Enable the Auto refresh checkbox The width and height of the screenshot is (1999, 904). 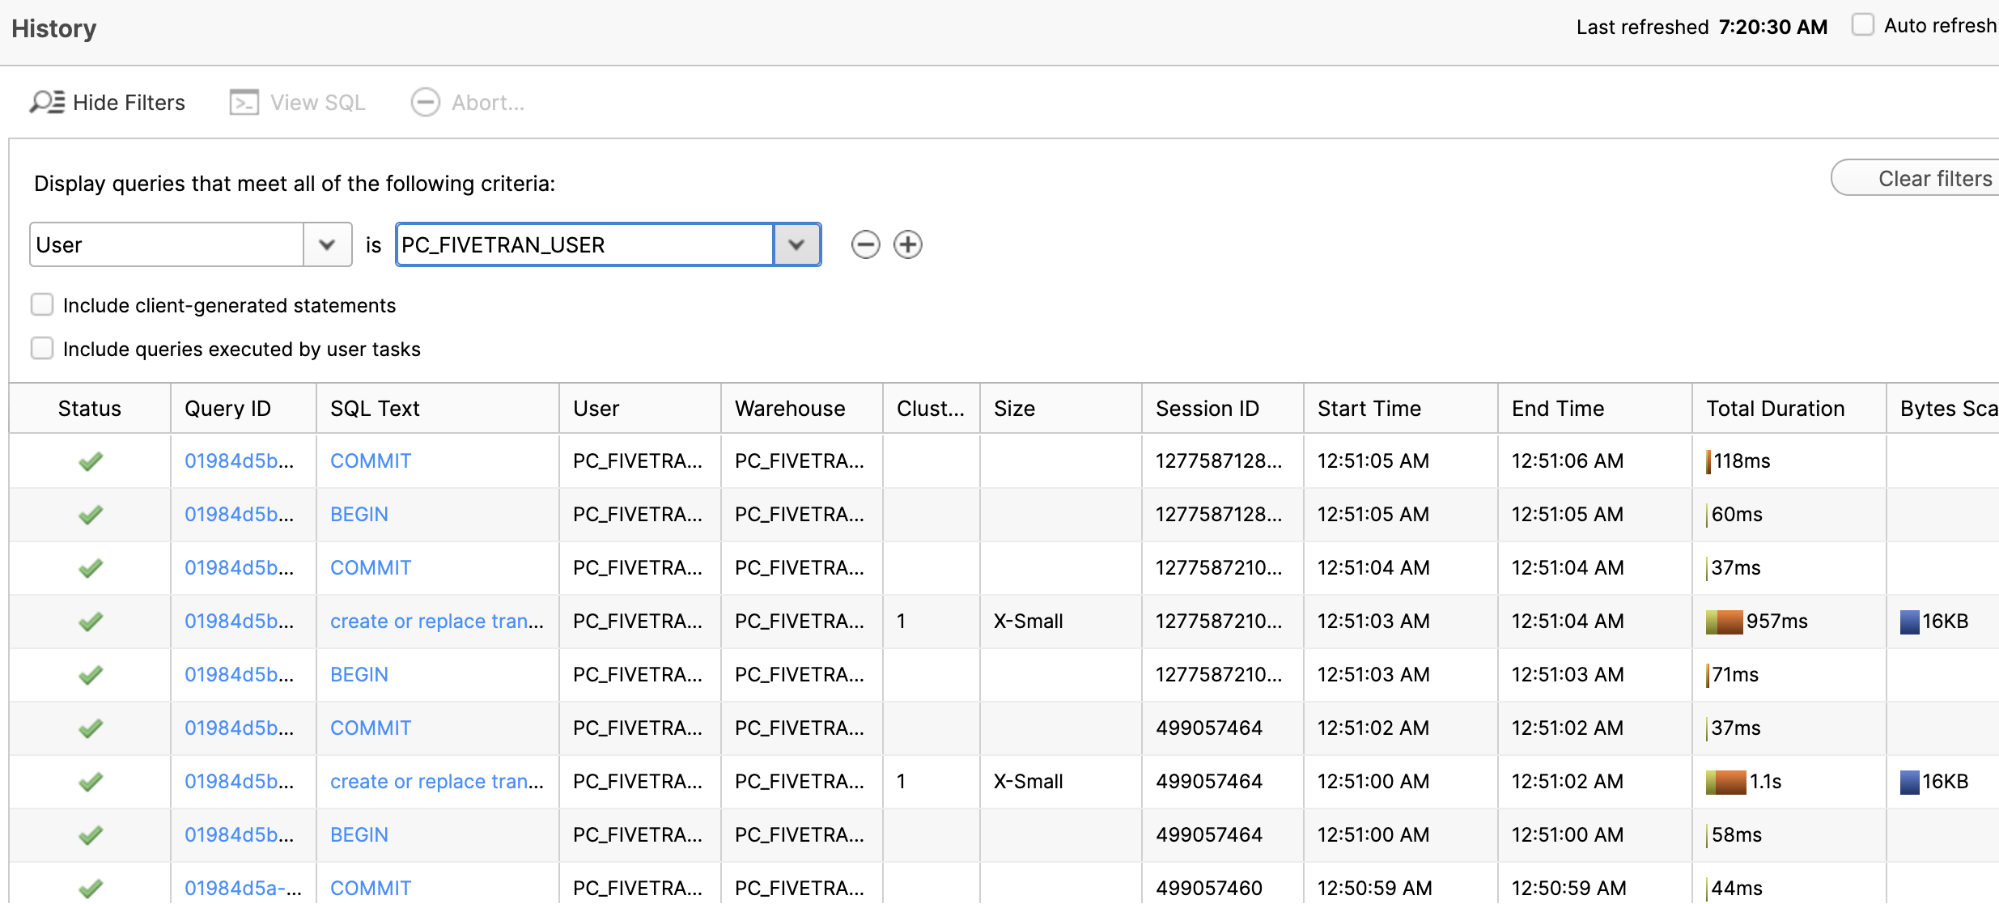point(1862,25)
